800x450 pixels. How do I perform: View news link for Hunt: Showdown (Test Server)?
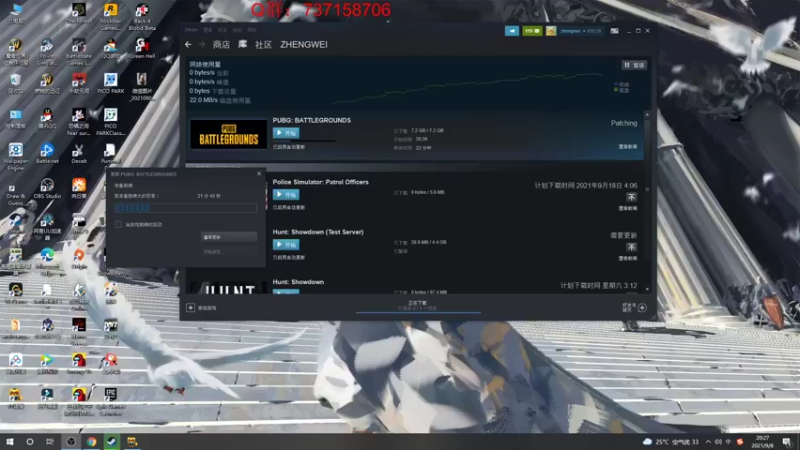tap(628, 258)
